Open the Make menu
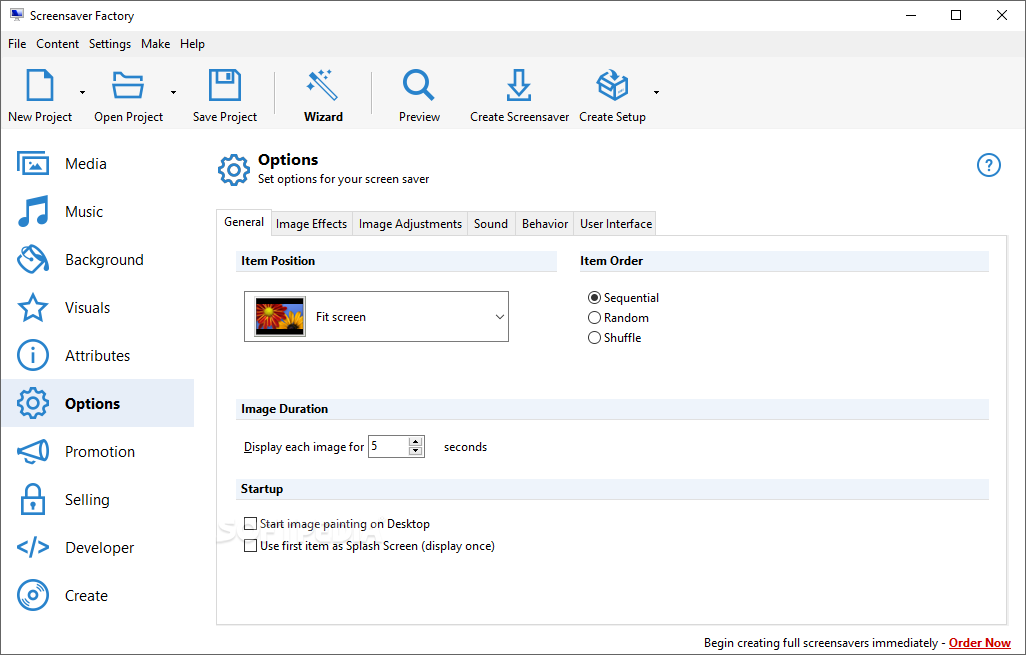Screen dimensions: 1026x655 (156, 44)
